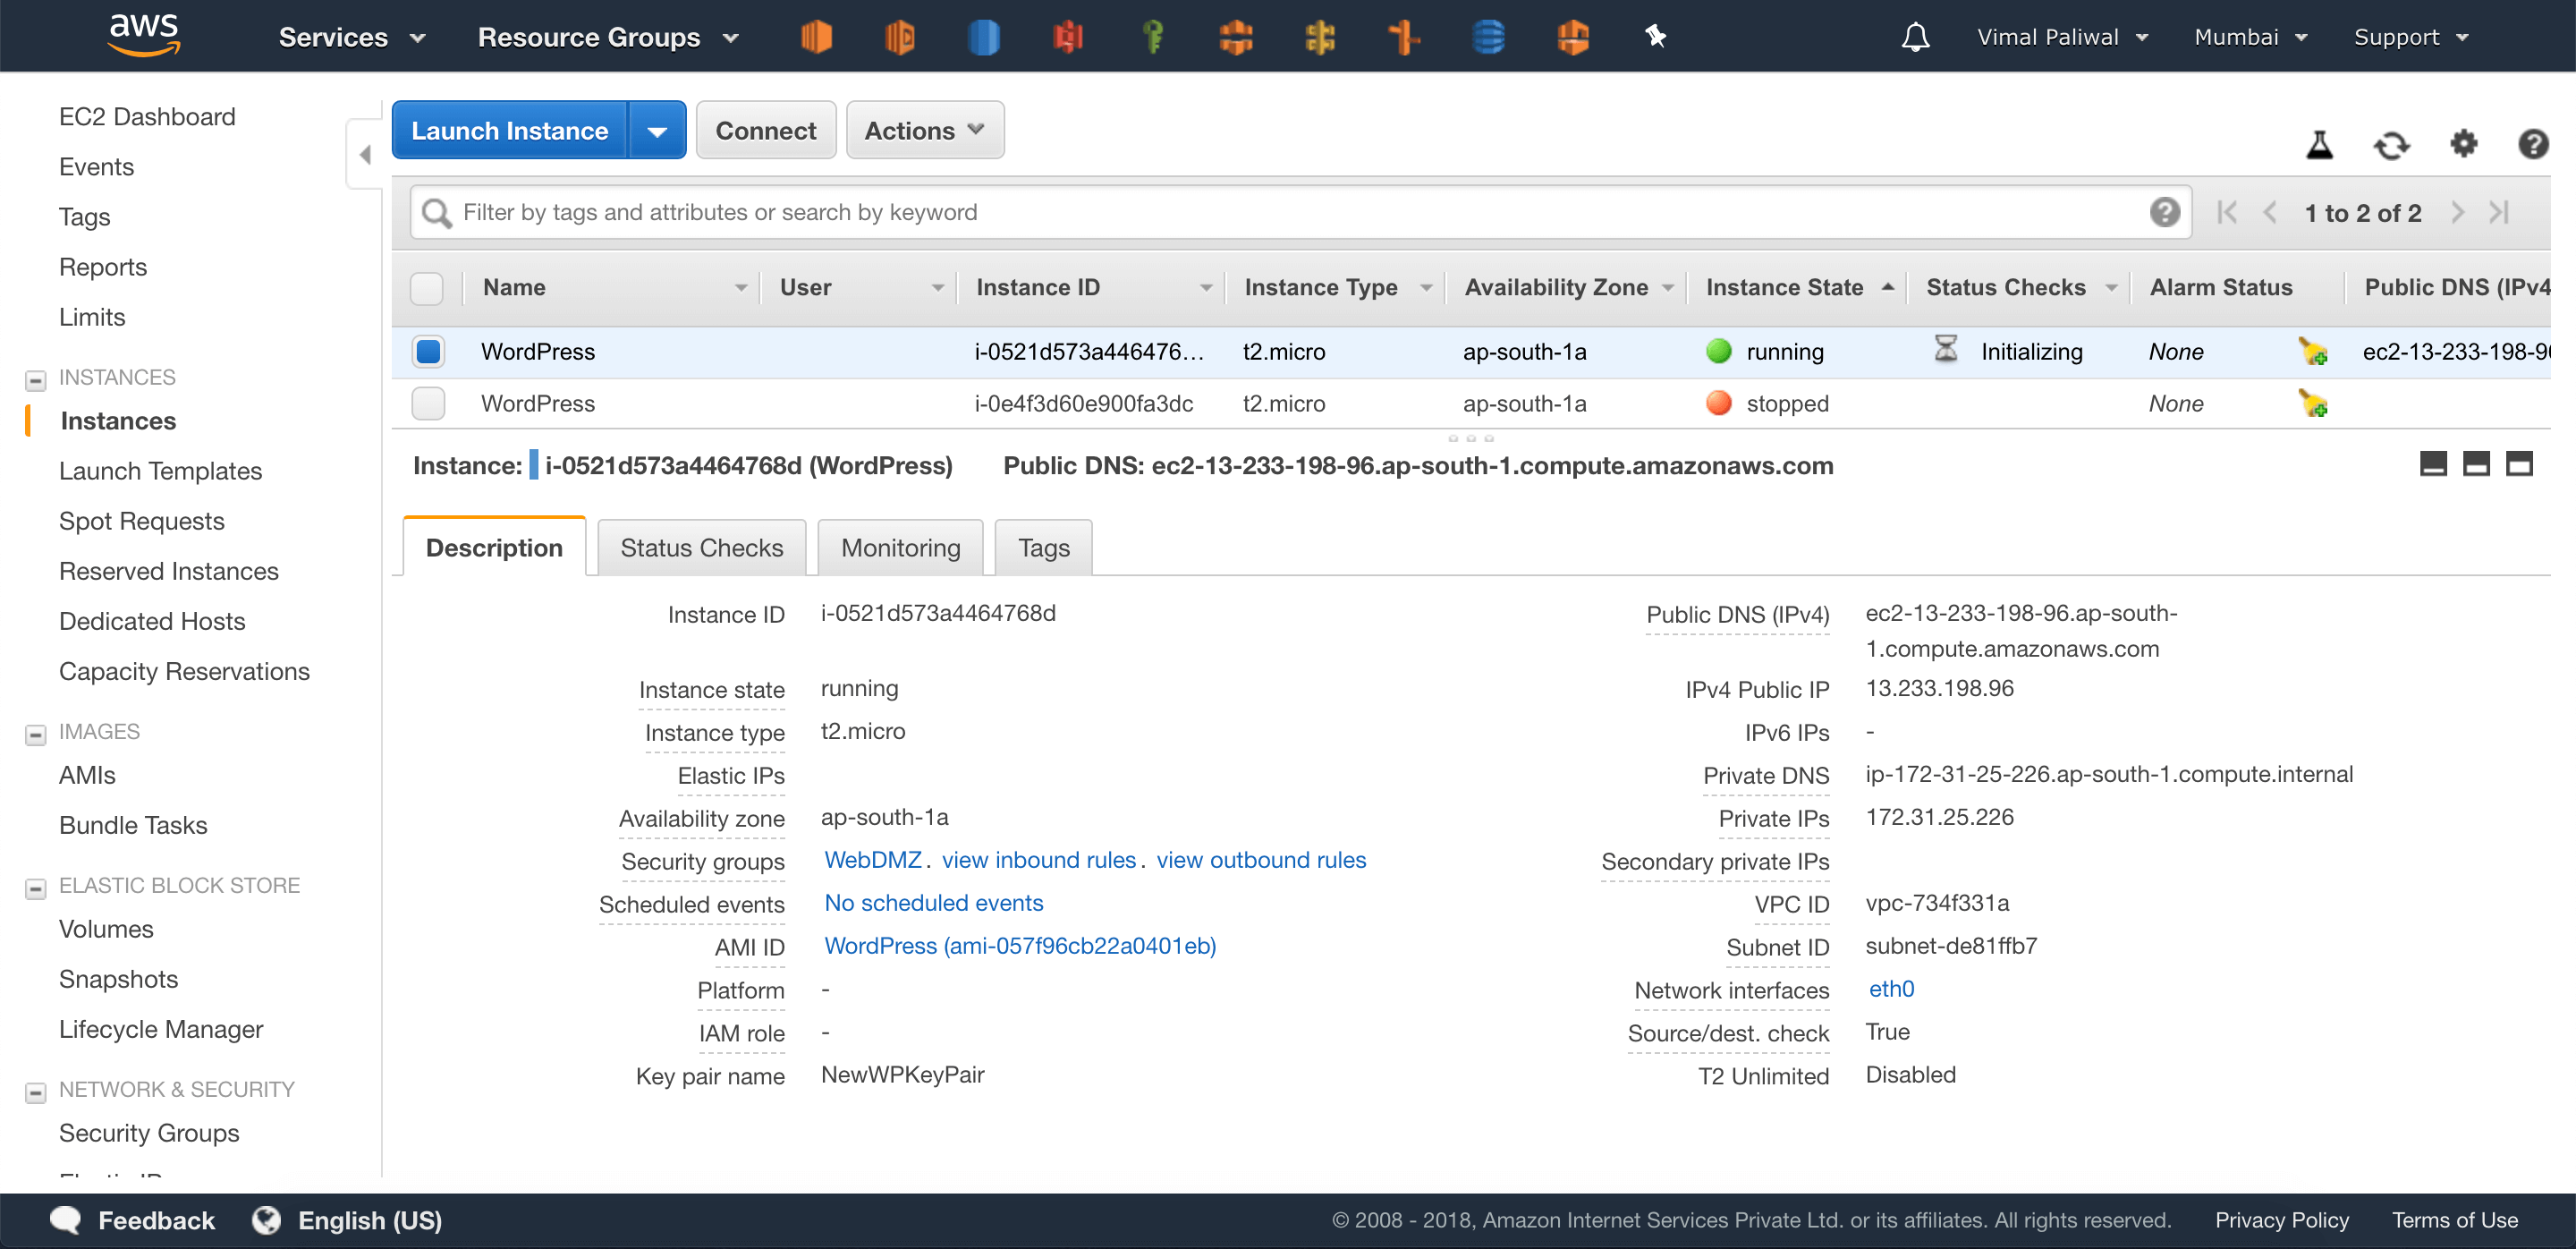Click the instance filter search field
This screenshot has width=2576, height=1249.
click(x=1300, y=212)
